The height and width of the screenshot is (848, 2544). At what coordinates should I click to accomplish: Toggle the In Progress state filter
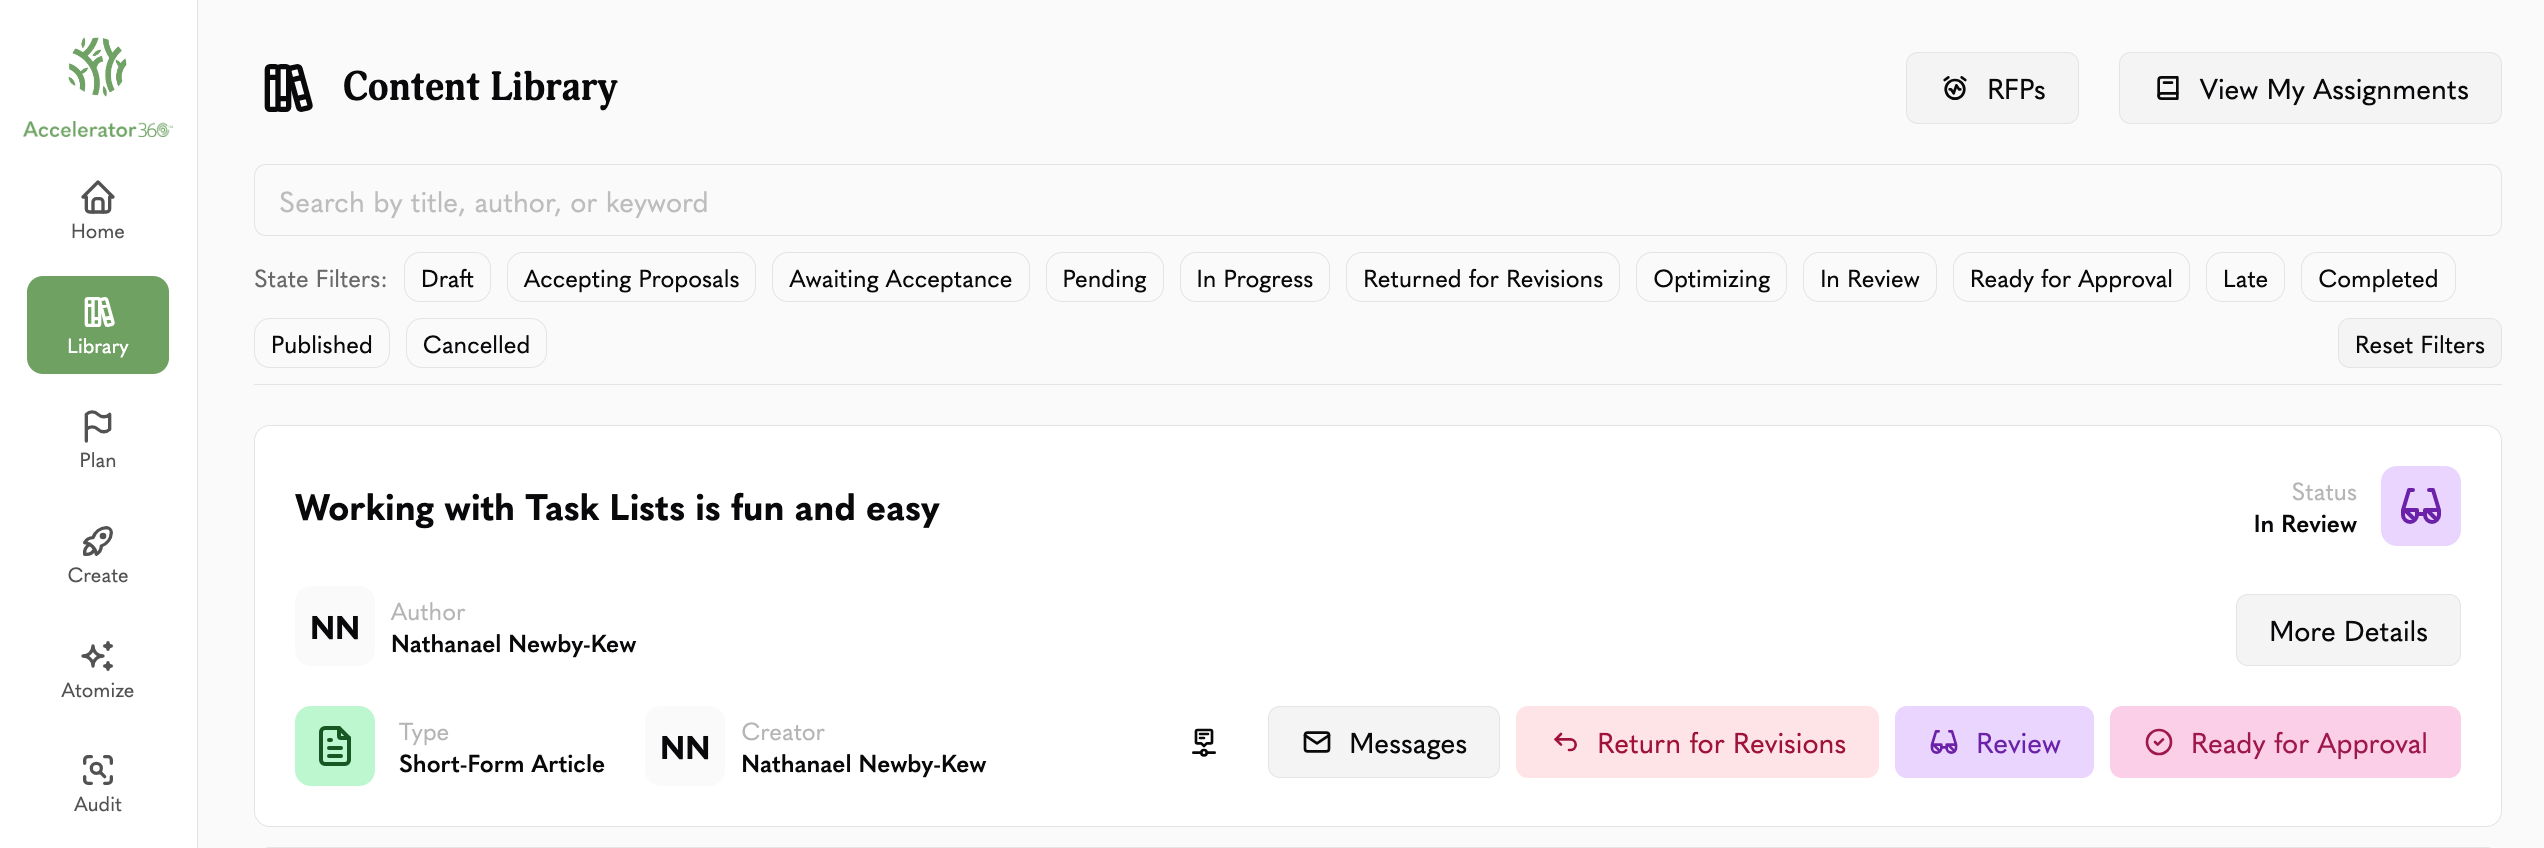(1254, 278)
